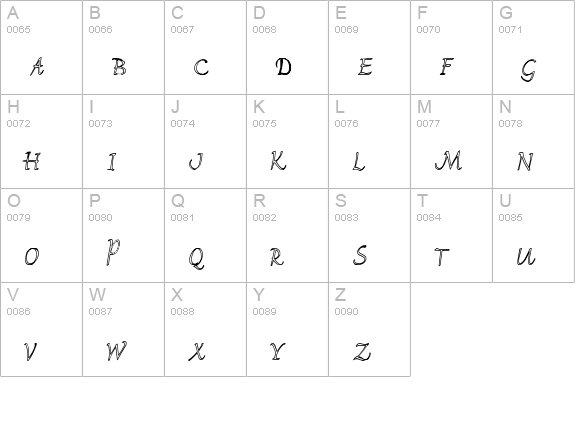This screenshot has width=575, height=421.
Task: Select the letter E glyph preview
Action: pyautogui.click(x=366, y=67)
